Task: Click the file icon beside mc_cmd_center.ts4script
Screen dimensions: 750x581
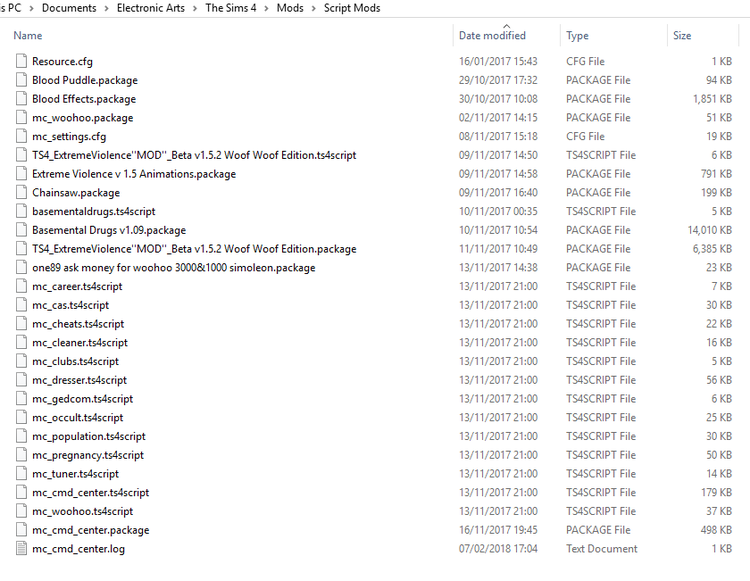Action: 21,492
